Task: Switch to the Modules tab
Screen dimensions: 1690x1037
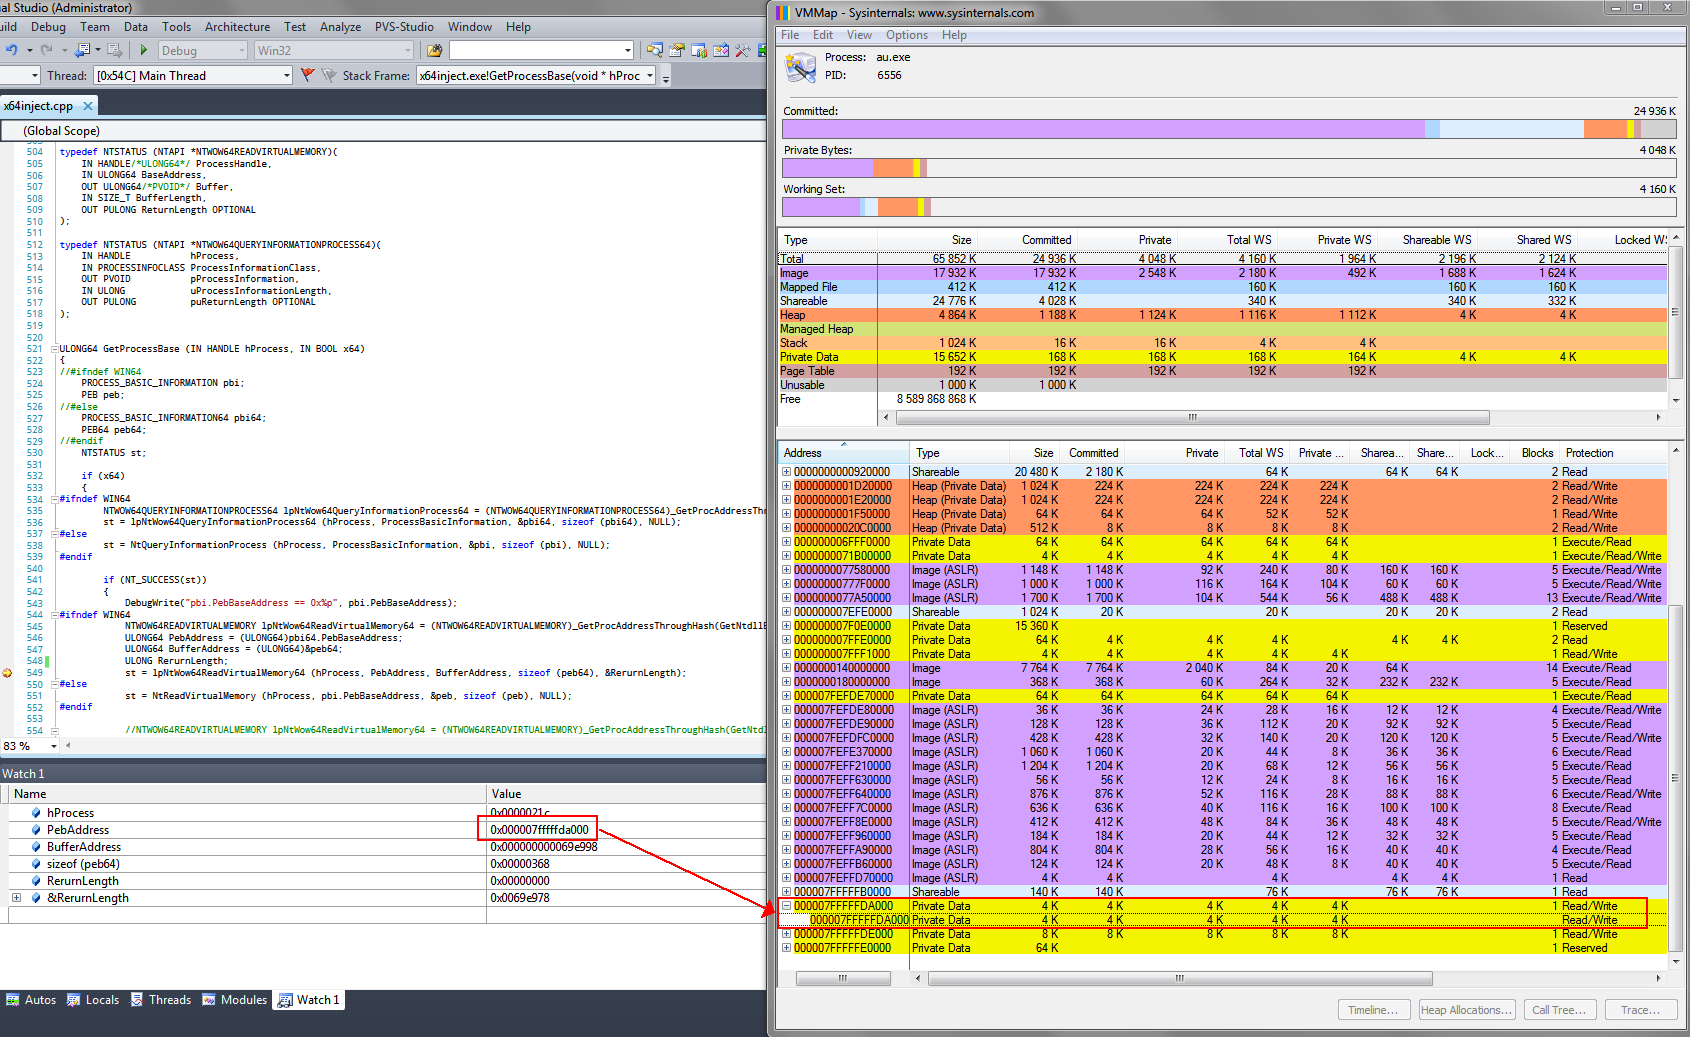Action: click(x=235, y=1000)
